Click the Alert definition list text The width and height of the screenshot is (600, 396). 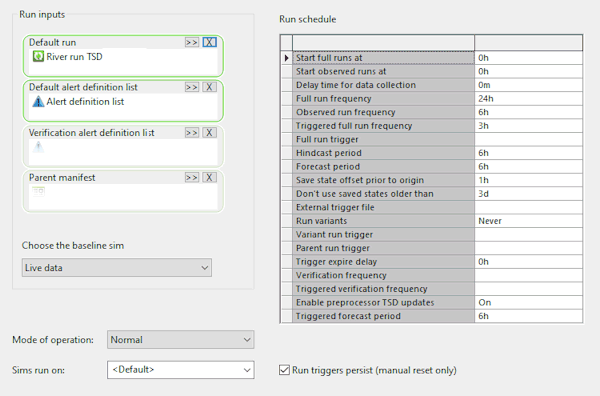pyautogui.click(x=85, y=101)
